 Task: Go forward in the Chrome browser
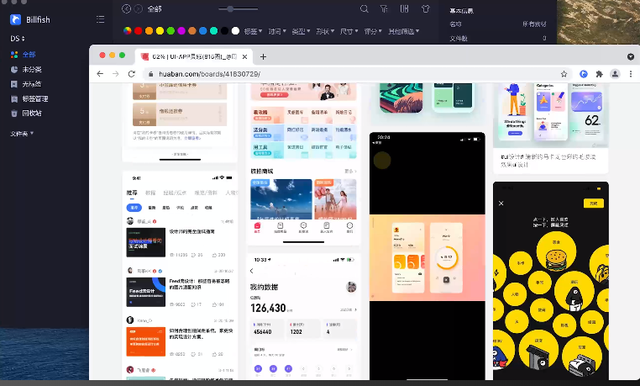tap(116, 74)
